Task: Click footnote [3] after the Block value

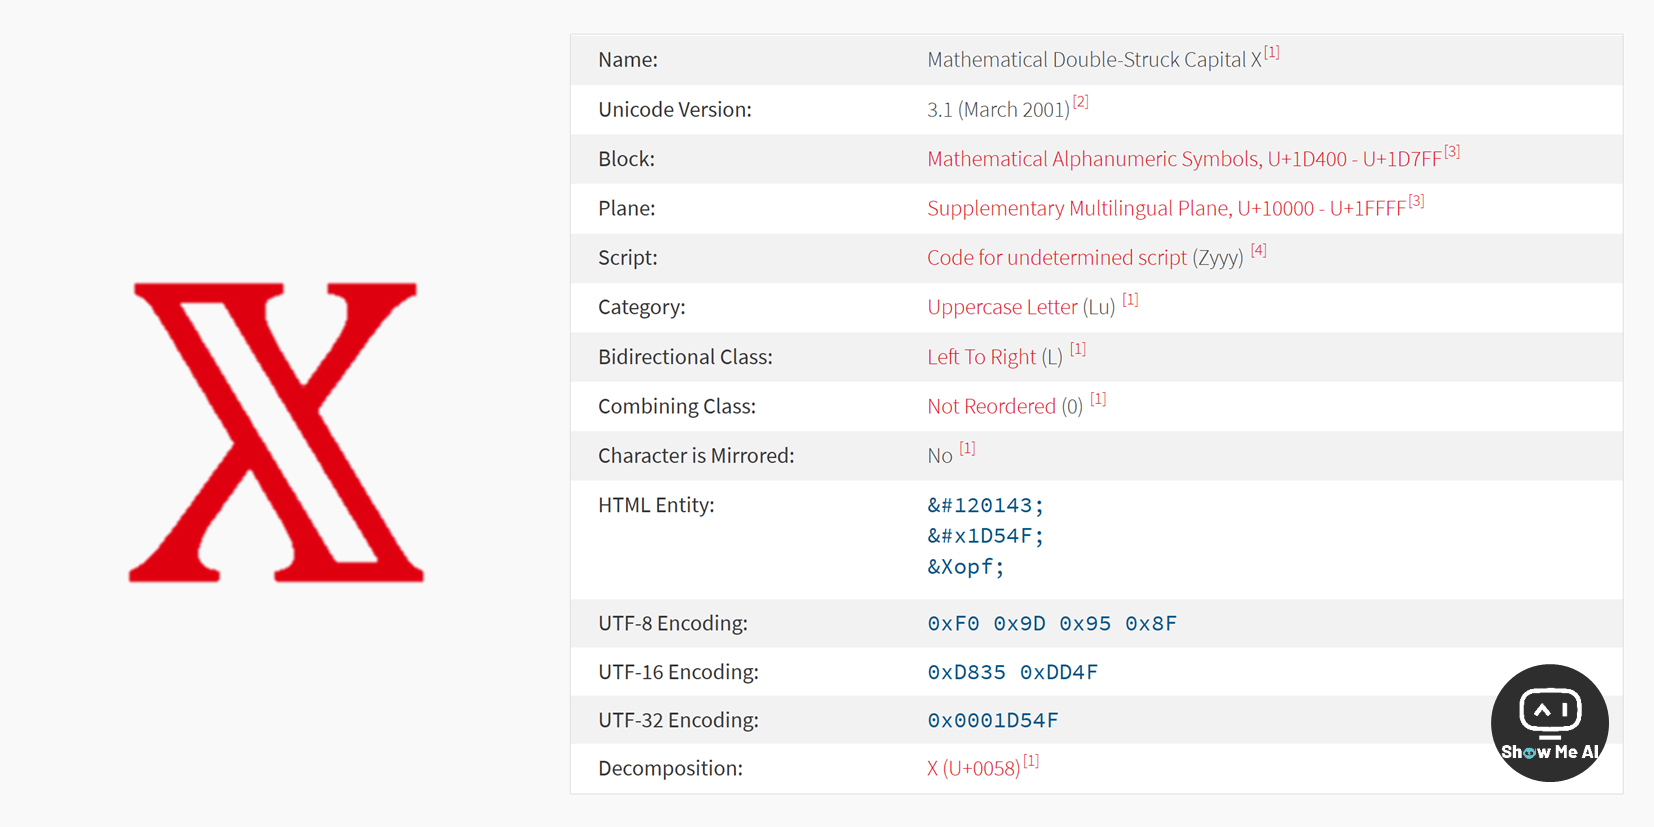Action: pyautogui.click(x=1452, y=151)
